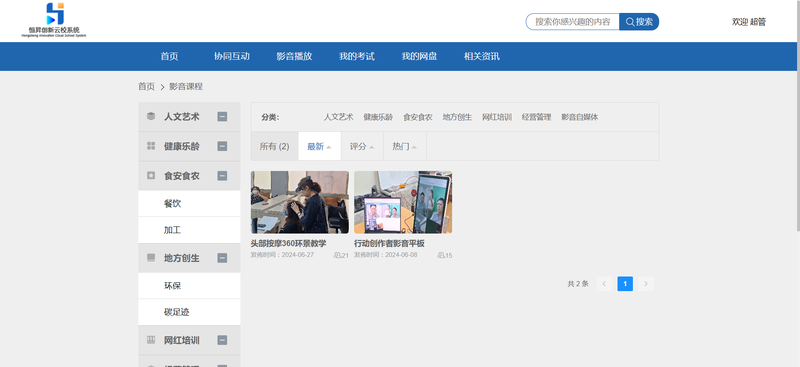Click the cube icon beside 人文艺术
800x367 pixels.
point(151,116)
